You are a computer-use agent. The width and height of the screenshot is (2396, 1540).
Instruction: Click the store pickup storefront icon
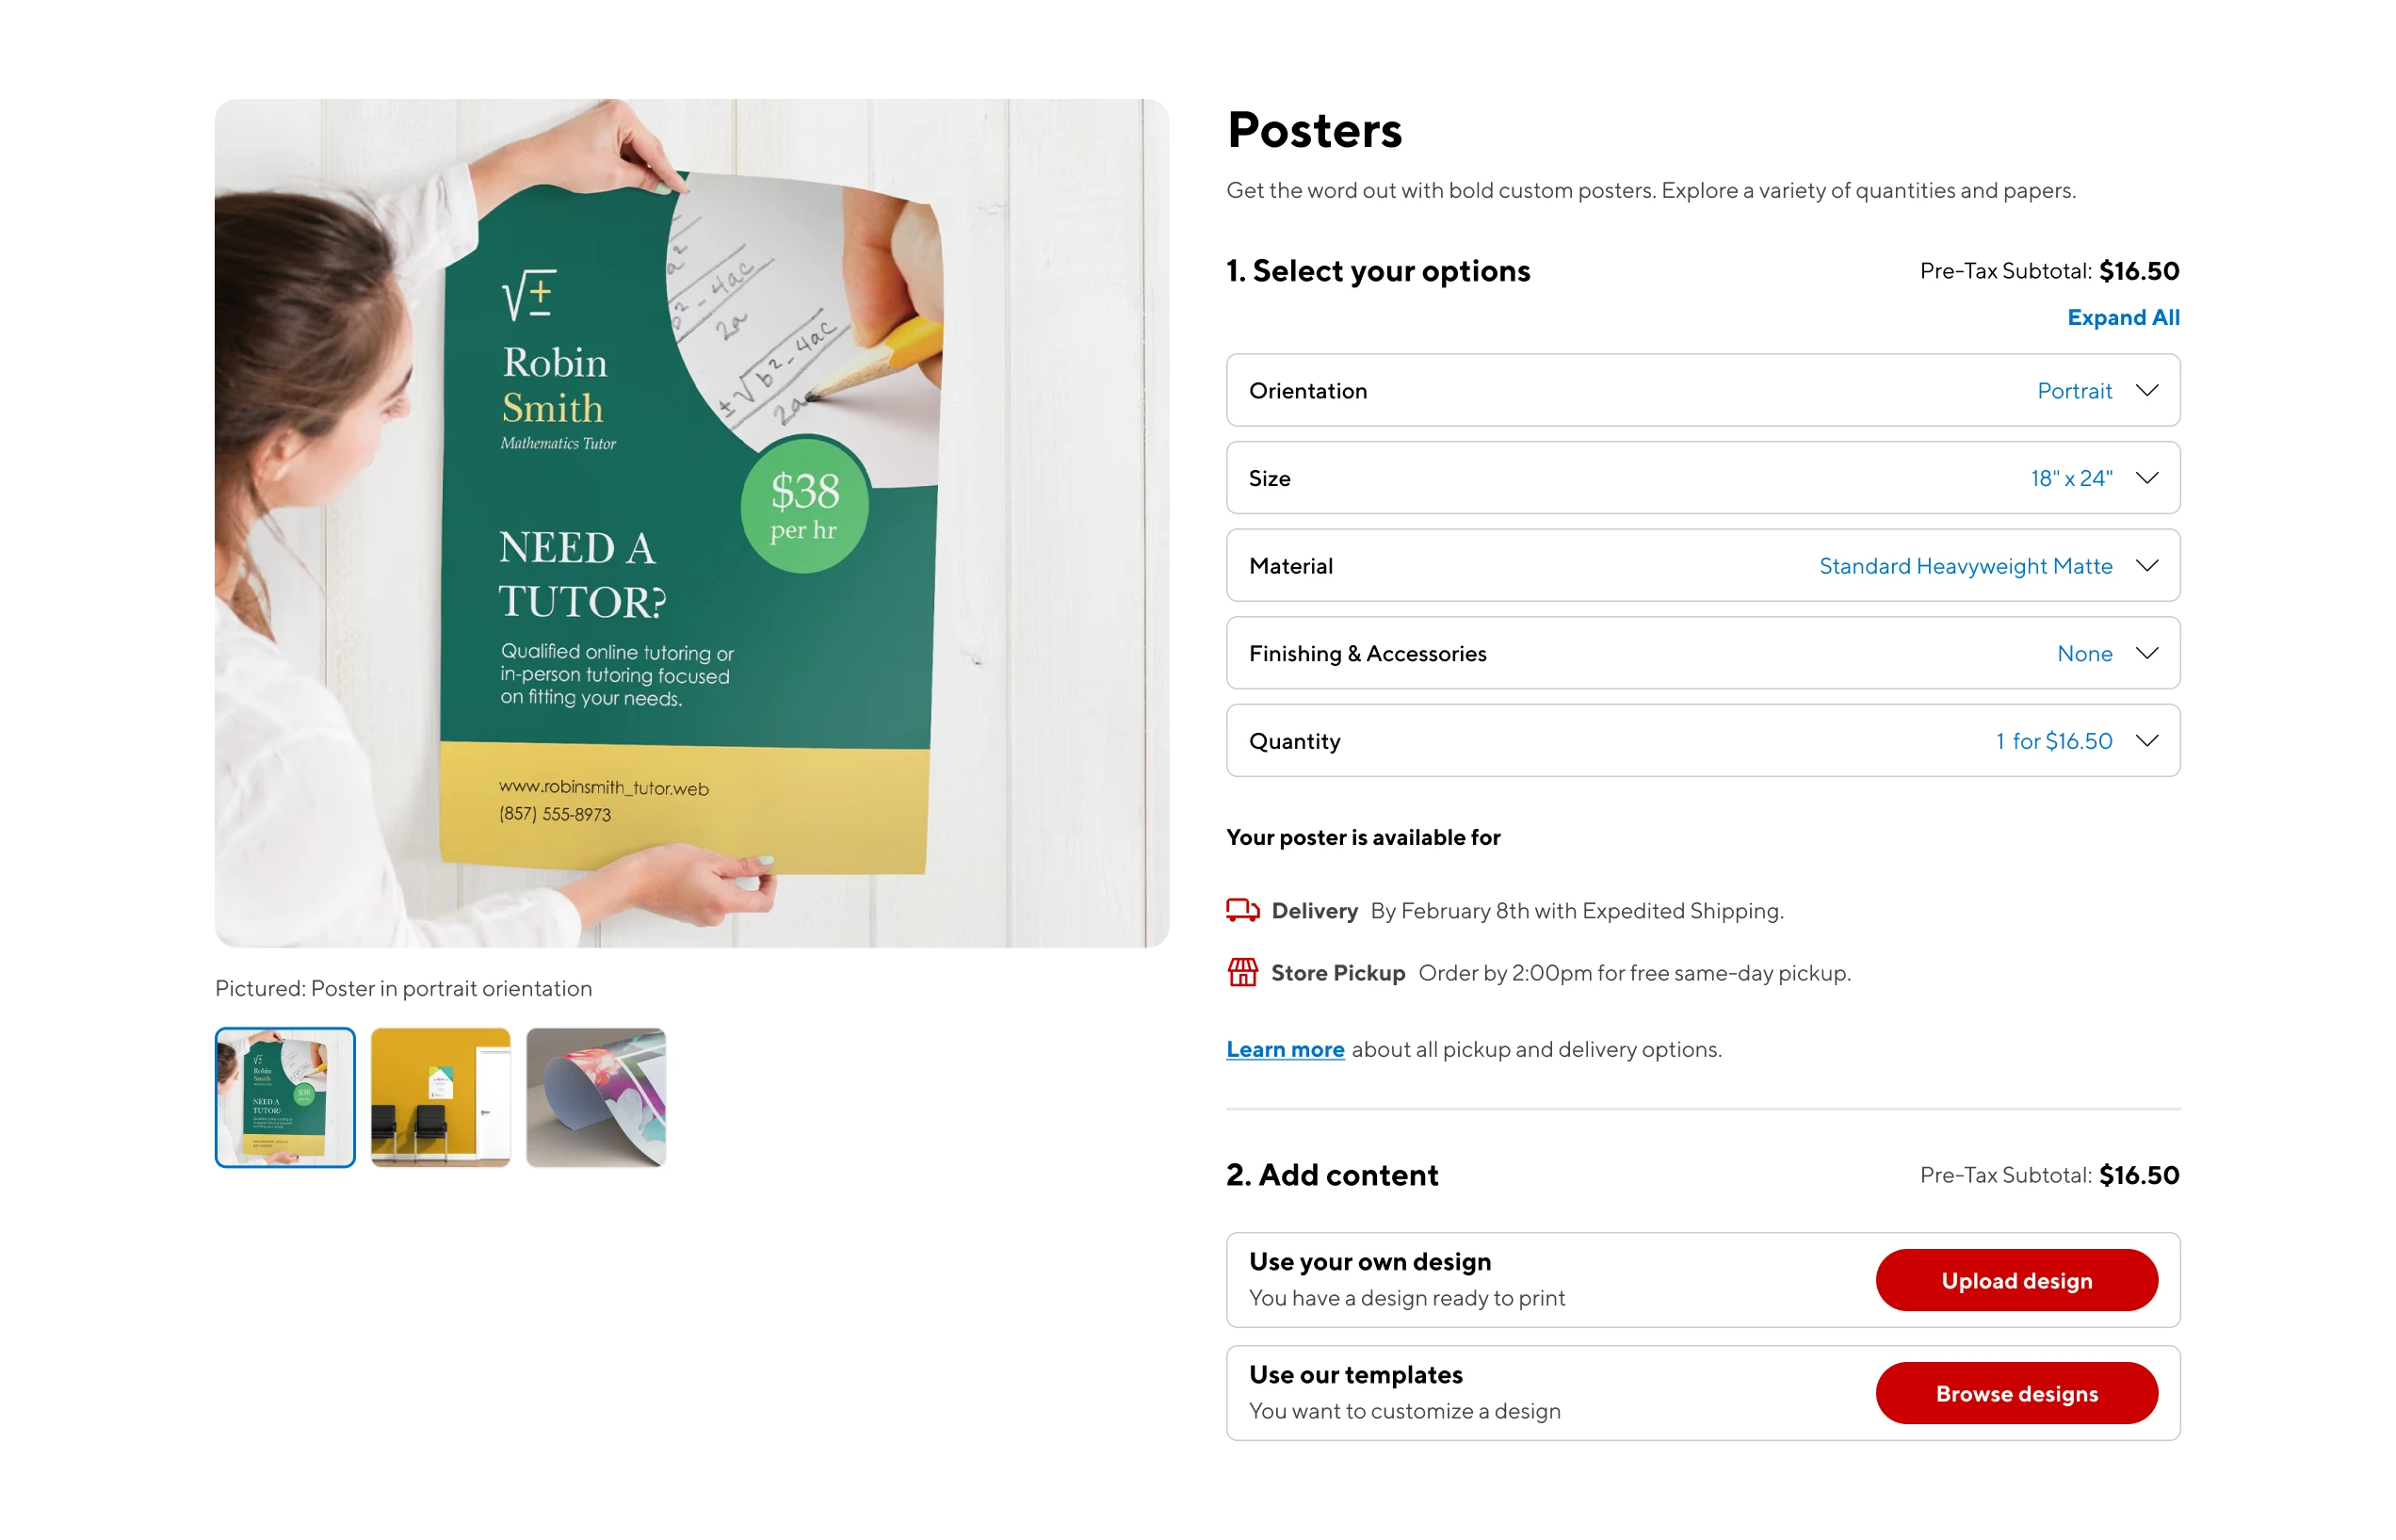1242,972
